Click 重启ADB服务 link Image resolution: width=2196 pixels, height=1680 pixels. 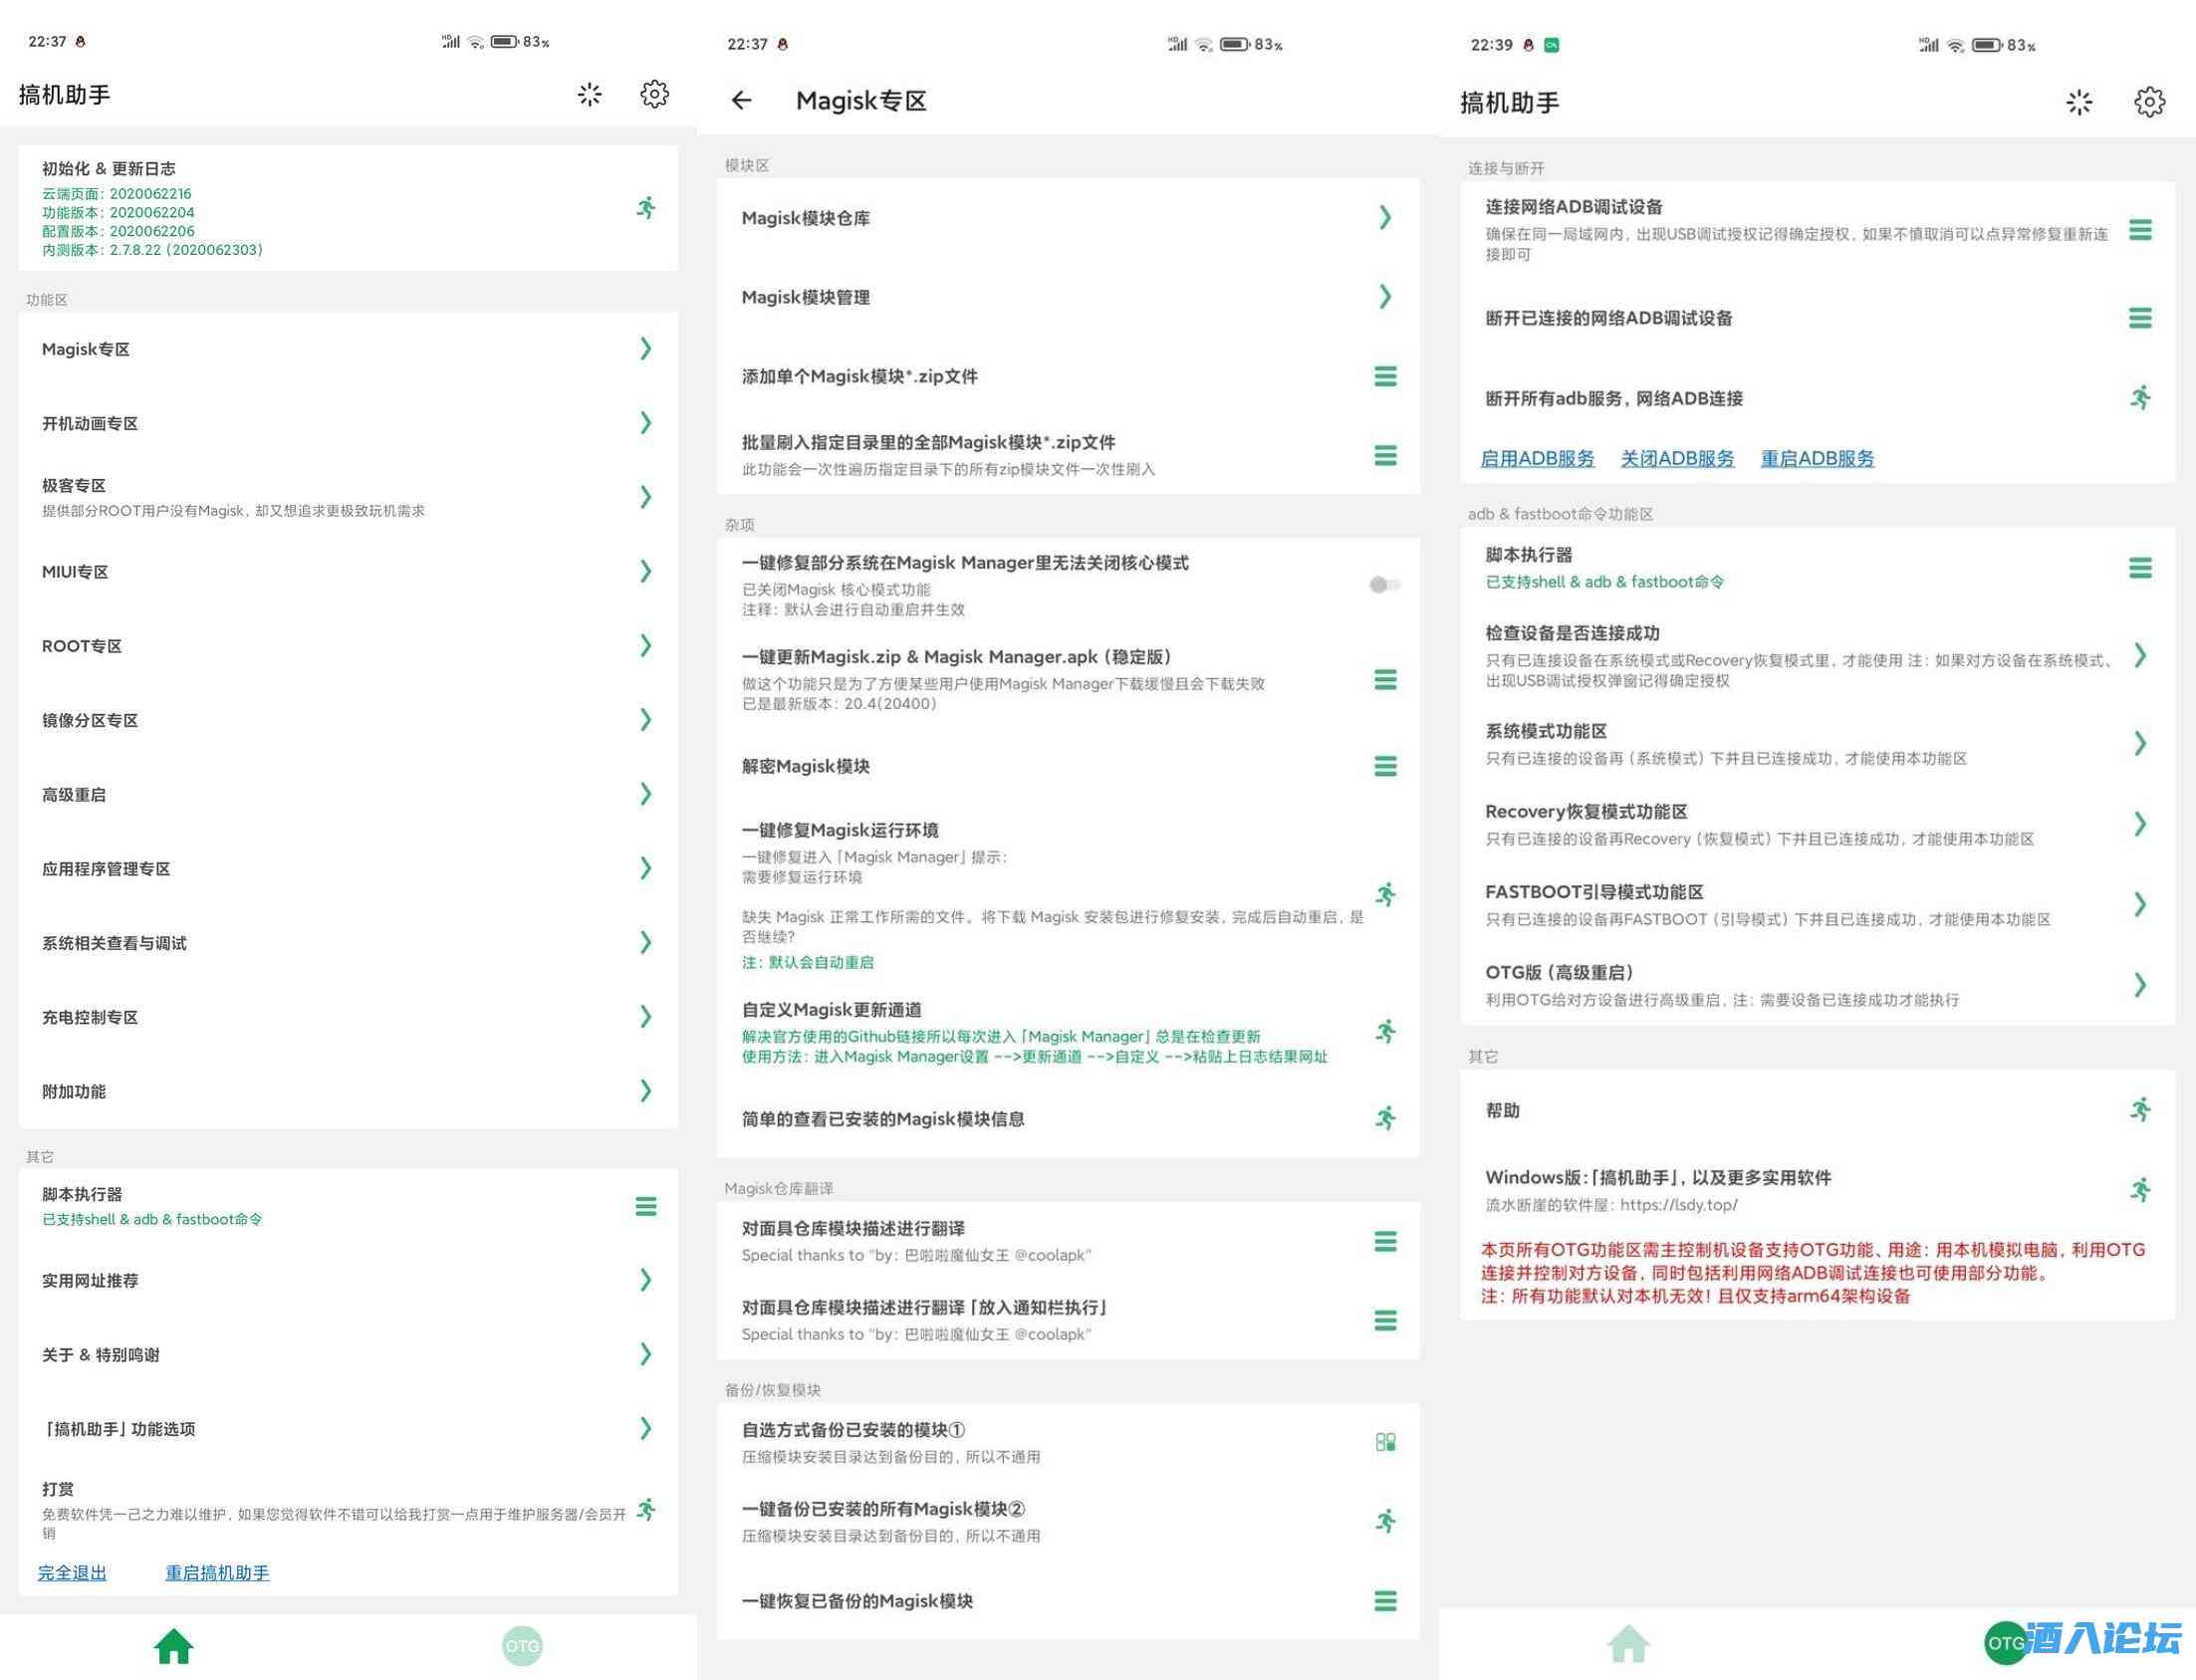click(x=1817, y=458)
